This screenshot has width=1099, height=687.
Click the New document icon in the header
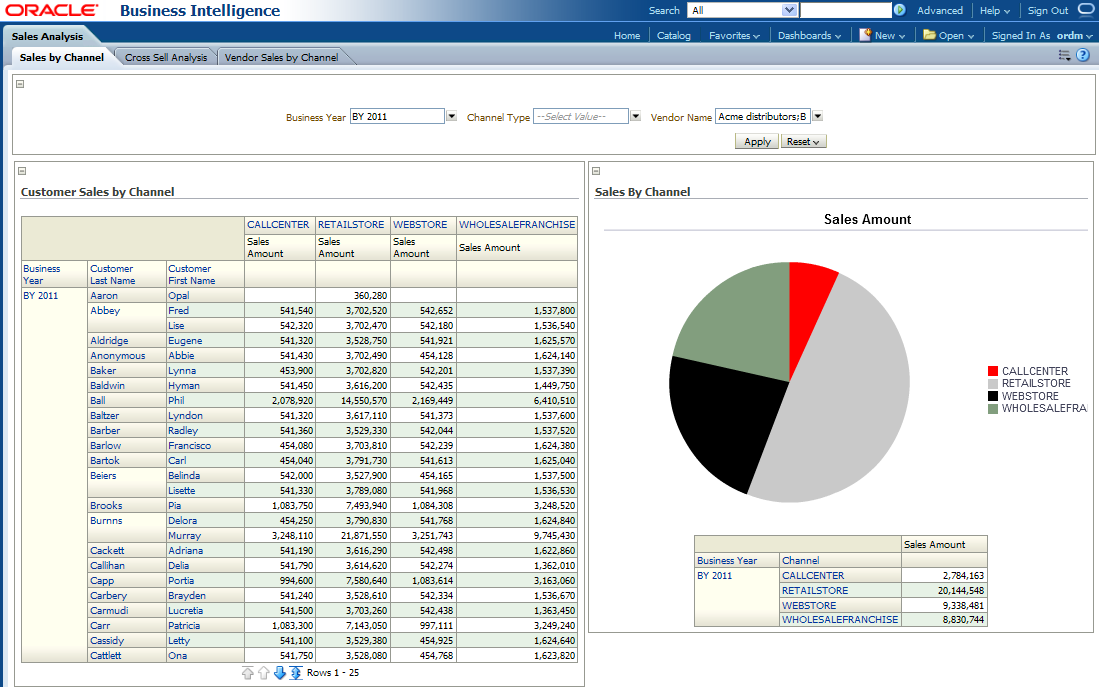[x=866, y=35]
